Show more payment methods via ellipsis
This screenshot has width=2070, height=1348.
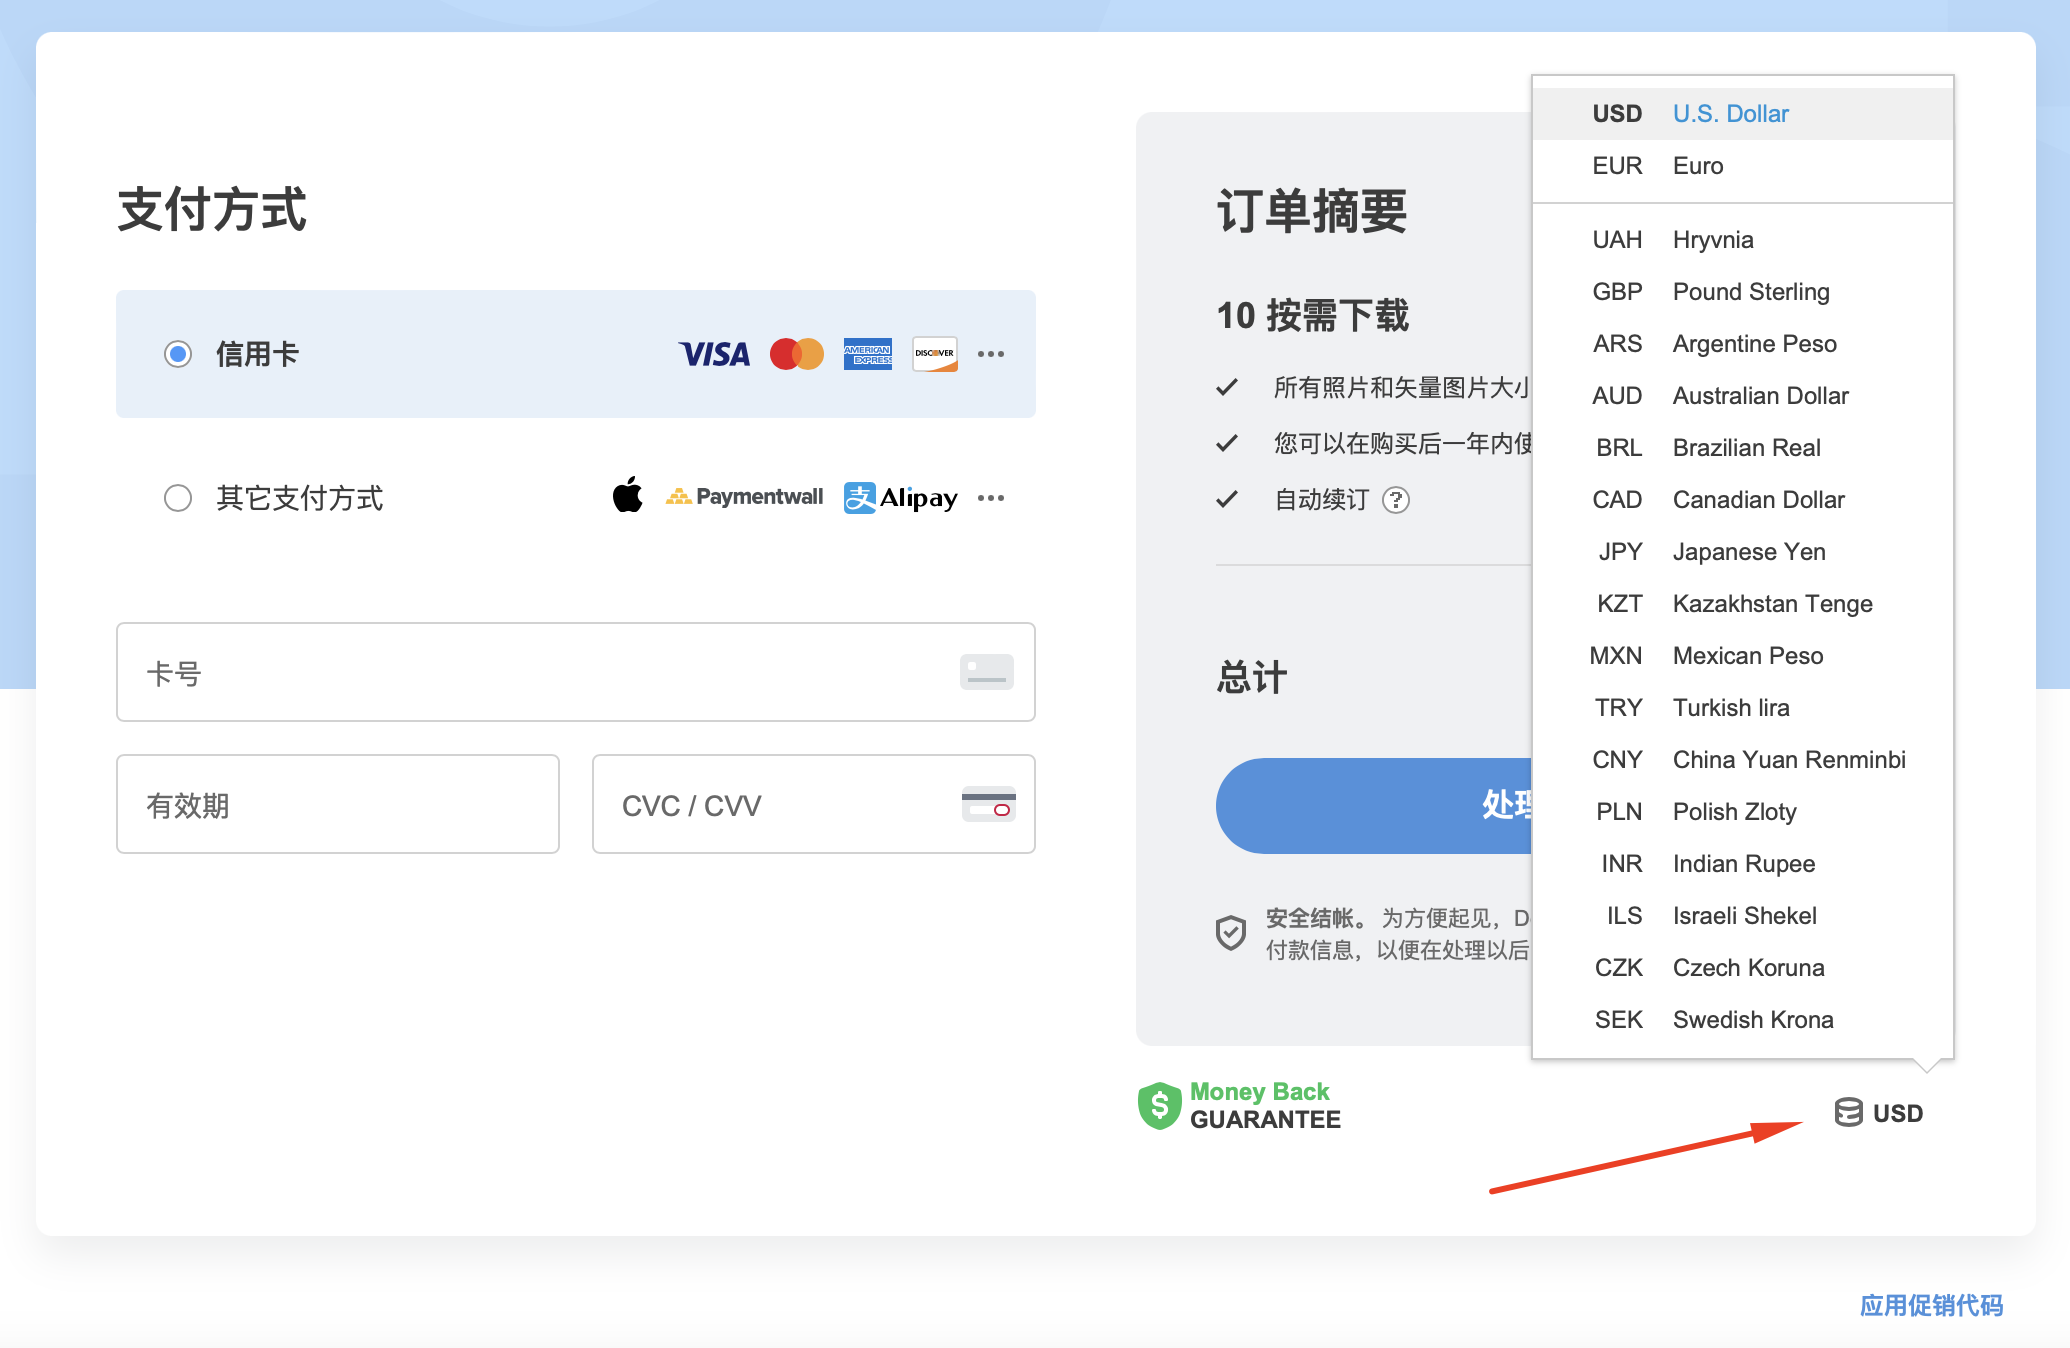click(x=991, y=497)
